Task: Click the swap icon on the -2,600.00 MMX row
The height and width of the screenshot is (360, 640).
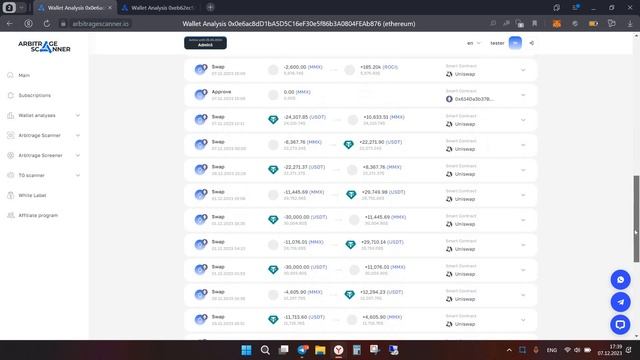Action: point(200,69)
